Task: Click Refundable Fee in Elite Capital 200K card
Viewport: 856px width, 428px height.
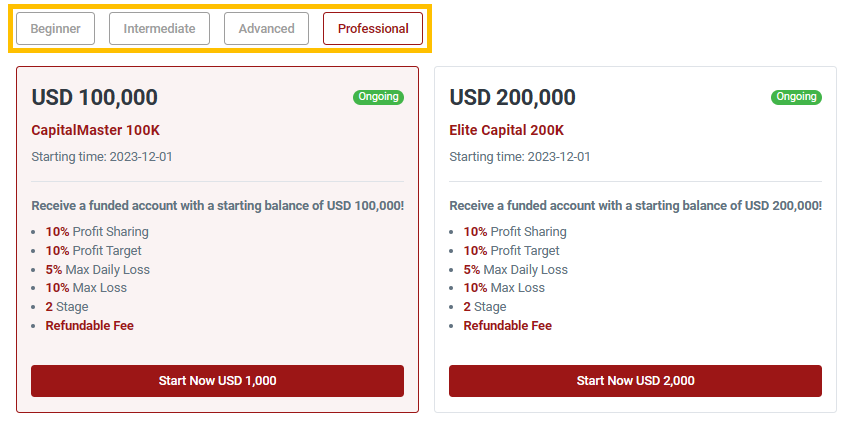Action: point(508,326)
